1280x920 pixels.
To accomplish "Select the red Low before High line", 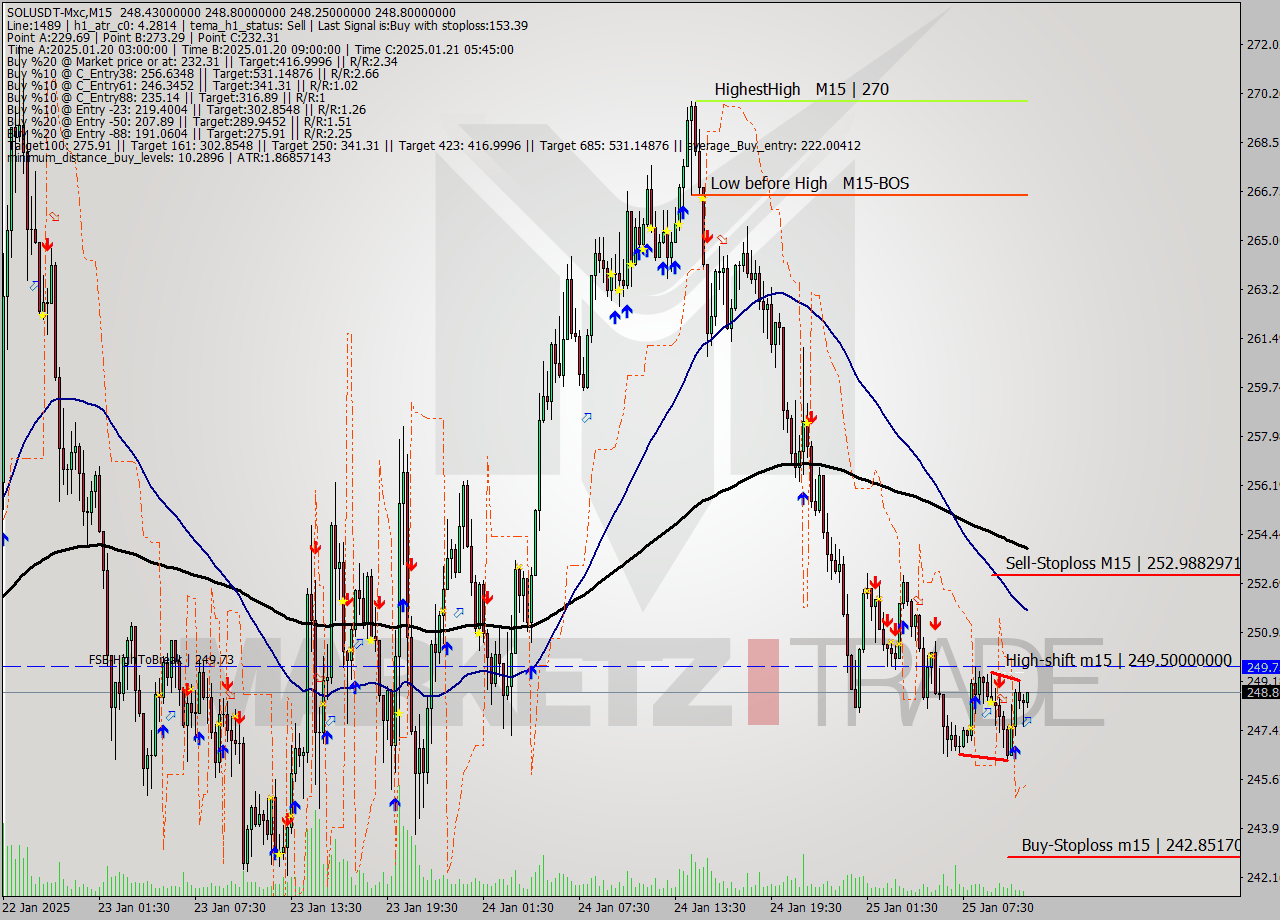I will pos(860,195).
